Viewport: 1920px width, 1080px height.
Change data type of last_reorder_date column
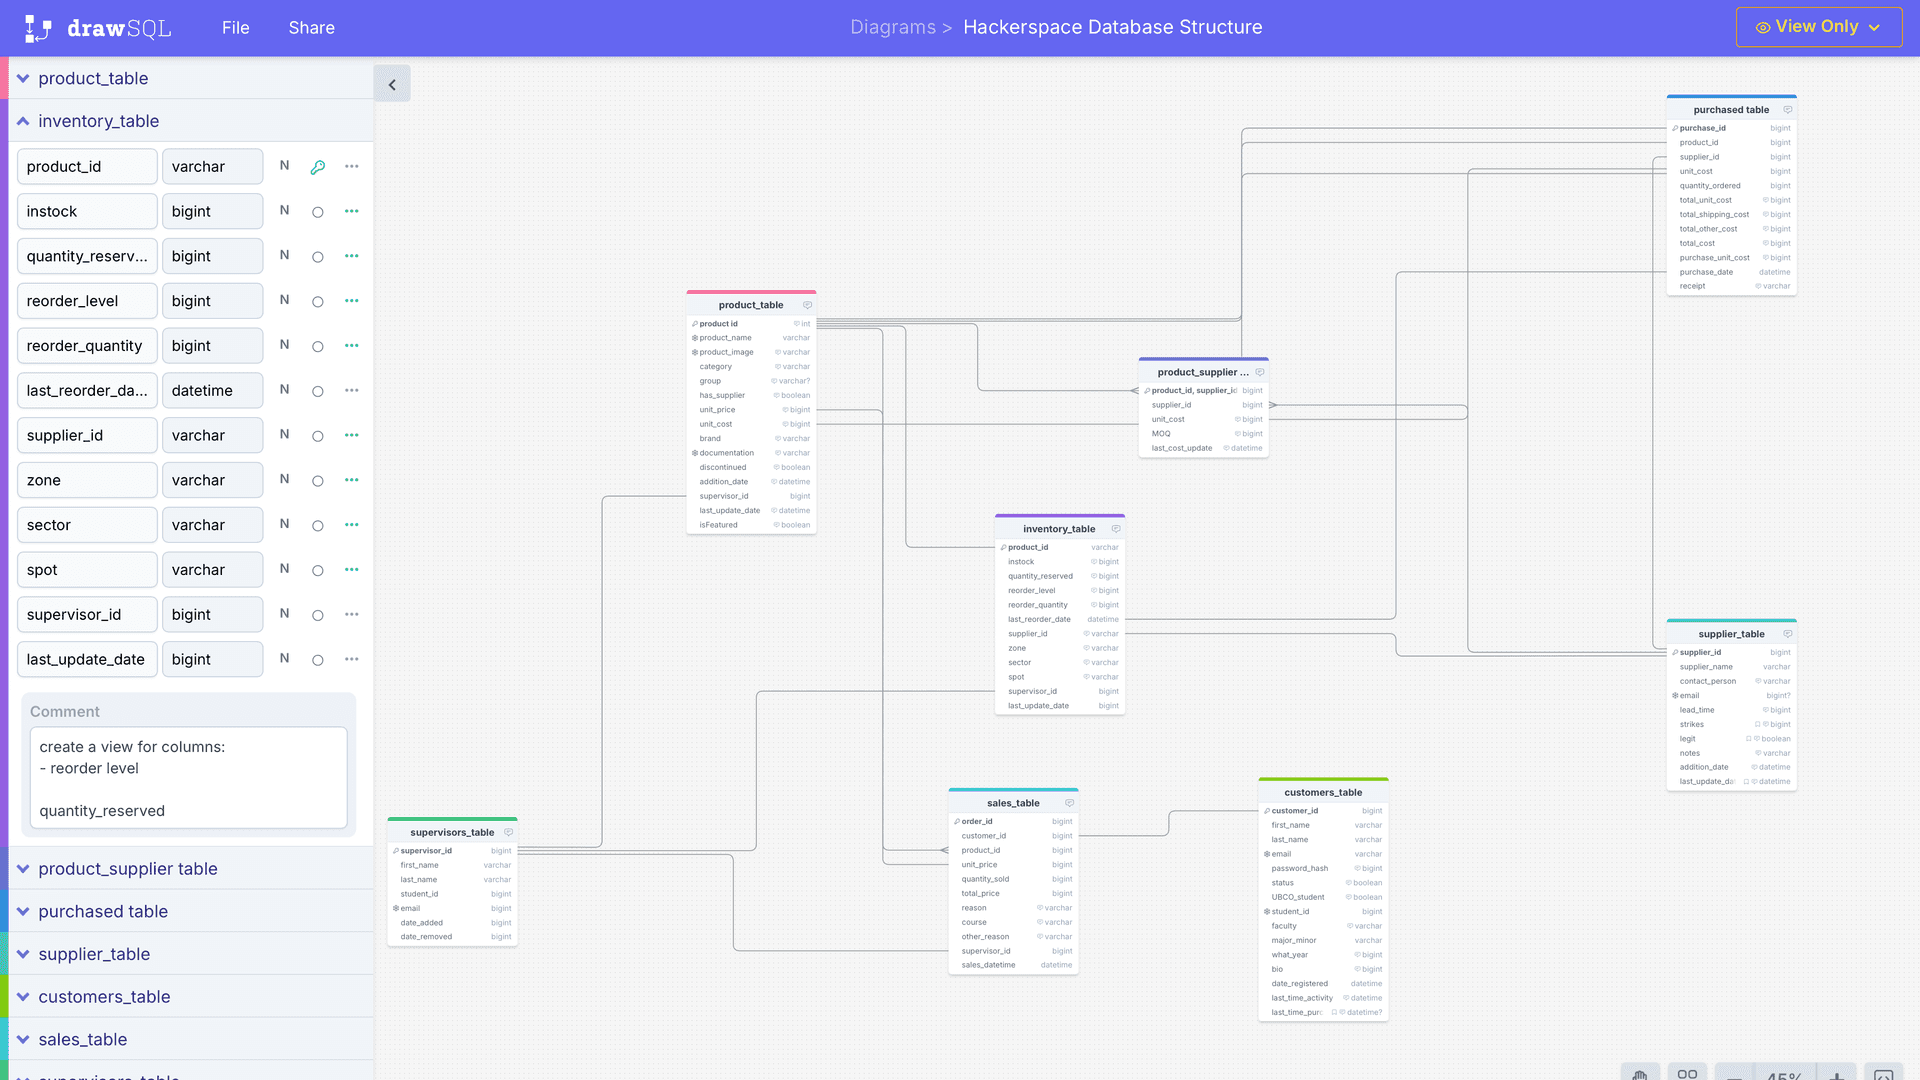coord(212,391)
